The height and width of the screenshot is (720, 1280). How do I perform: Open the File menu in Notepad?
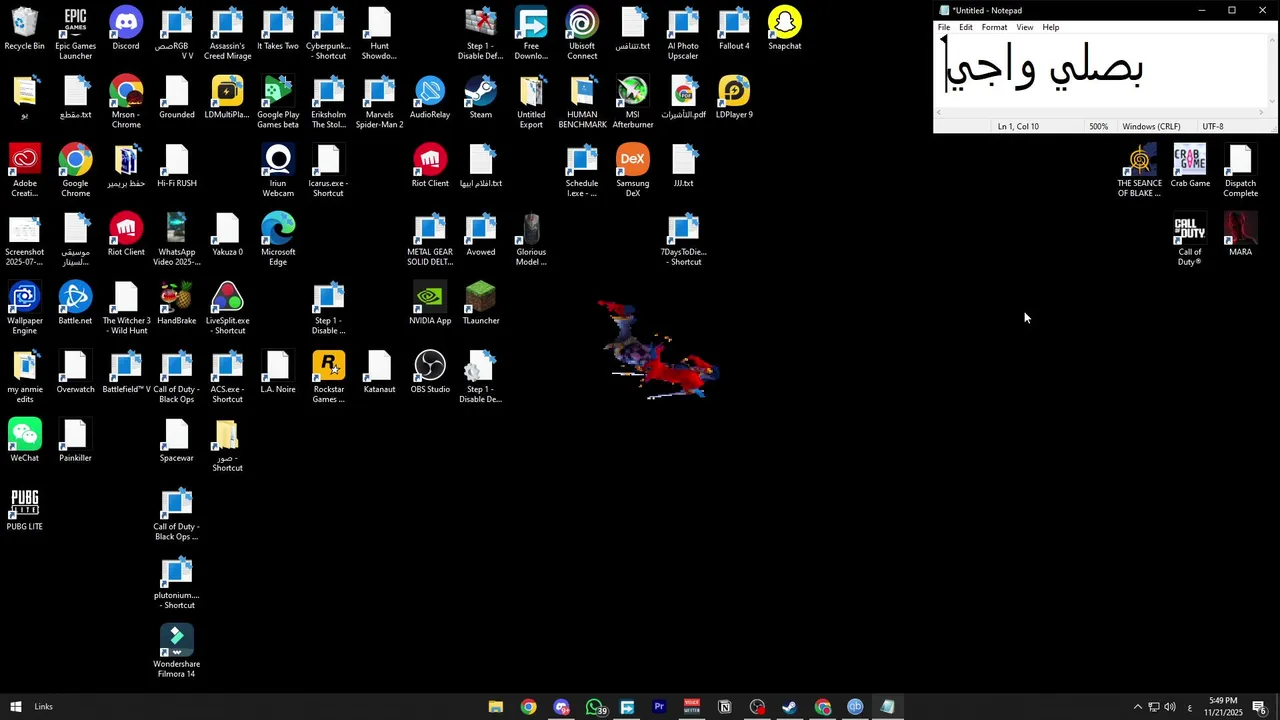point(944,27)
